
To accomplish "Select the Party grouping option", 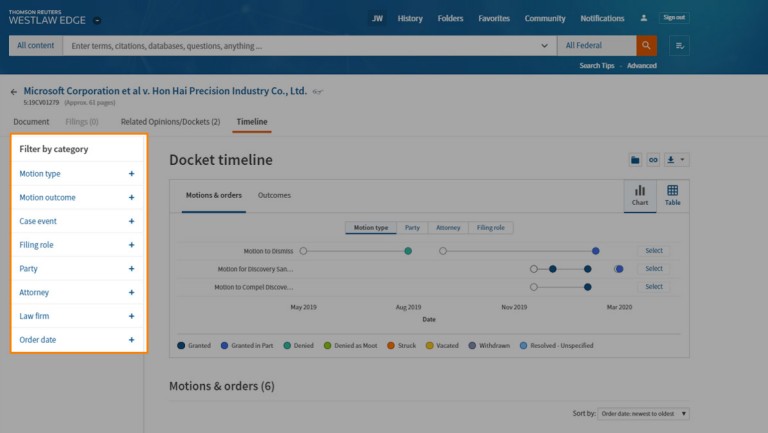I will click(x=412, y=228).
